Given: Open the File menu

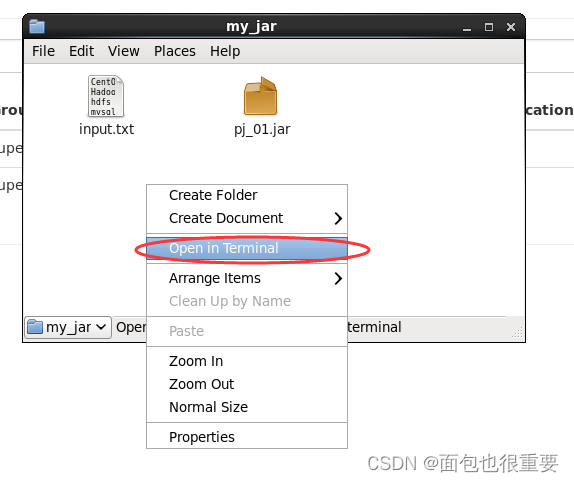Looking at the screenshot, I should (43, 51).
